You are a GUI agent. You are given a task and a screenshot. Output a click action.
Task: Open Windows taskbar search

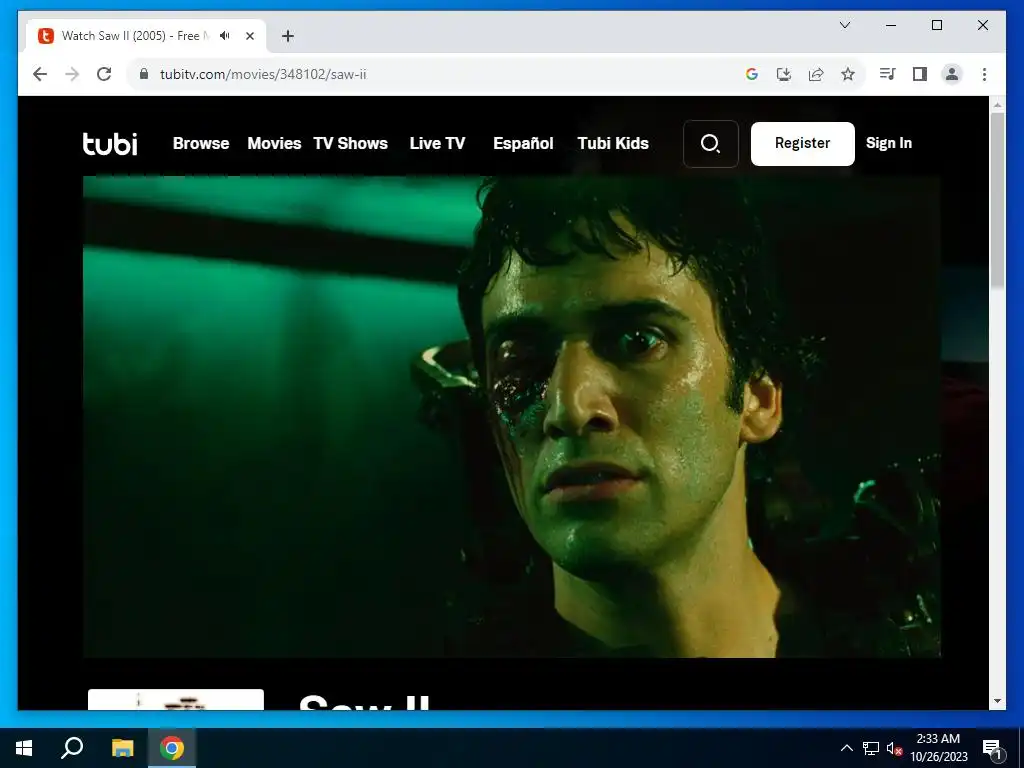coord(72,748)
